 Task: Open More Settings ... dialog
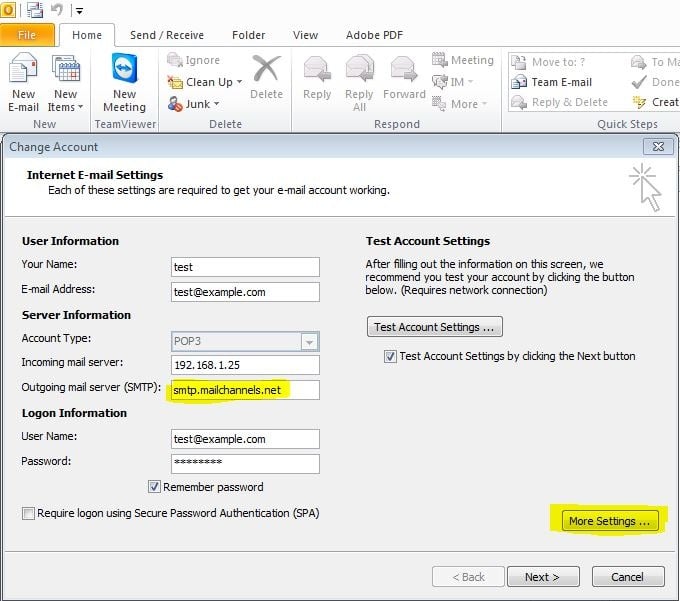610,521
